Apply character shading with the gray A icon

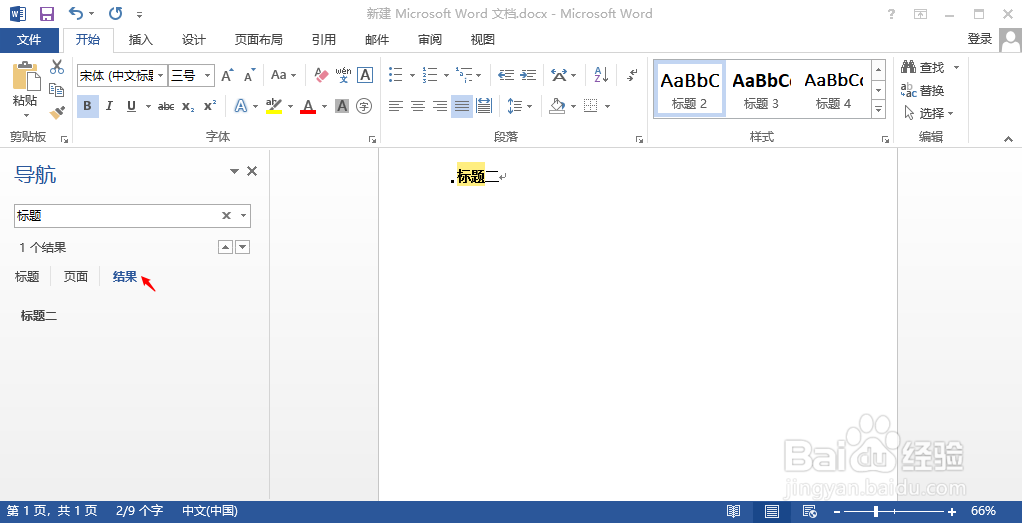pos(342,106)
